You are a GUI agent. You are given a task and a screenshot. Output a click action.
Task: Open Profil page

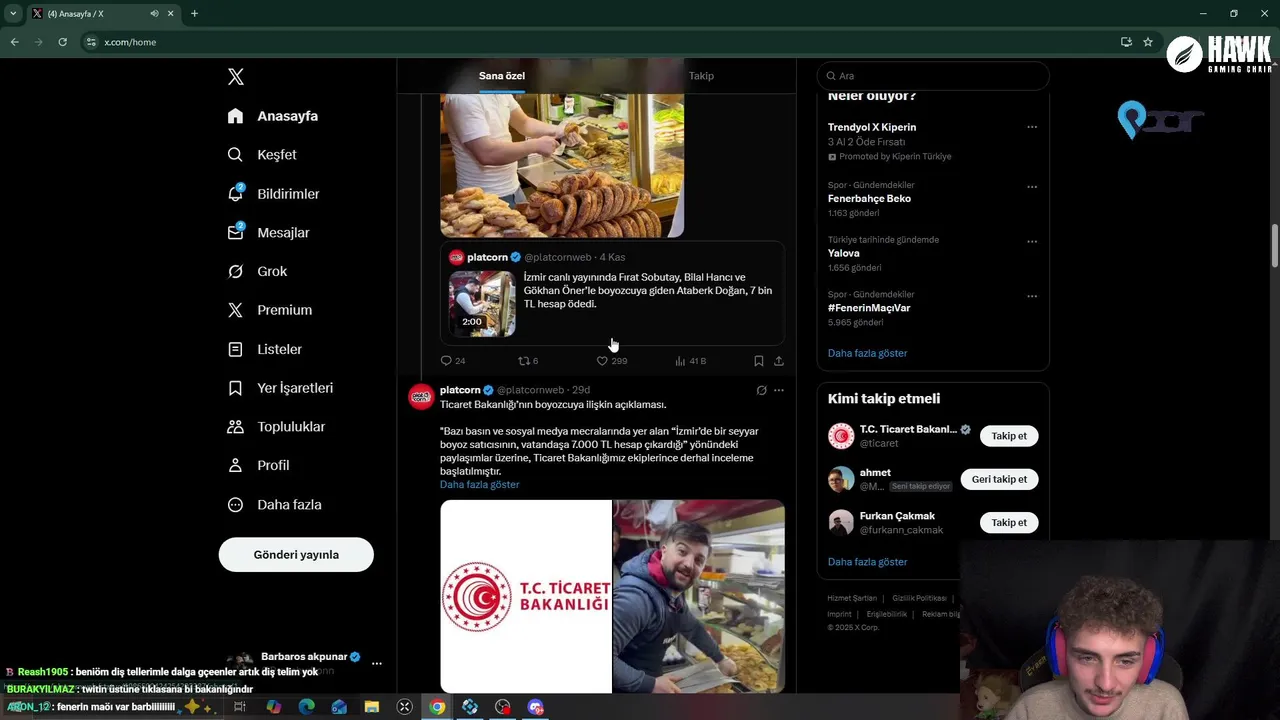[258, 466]
